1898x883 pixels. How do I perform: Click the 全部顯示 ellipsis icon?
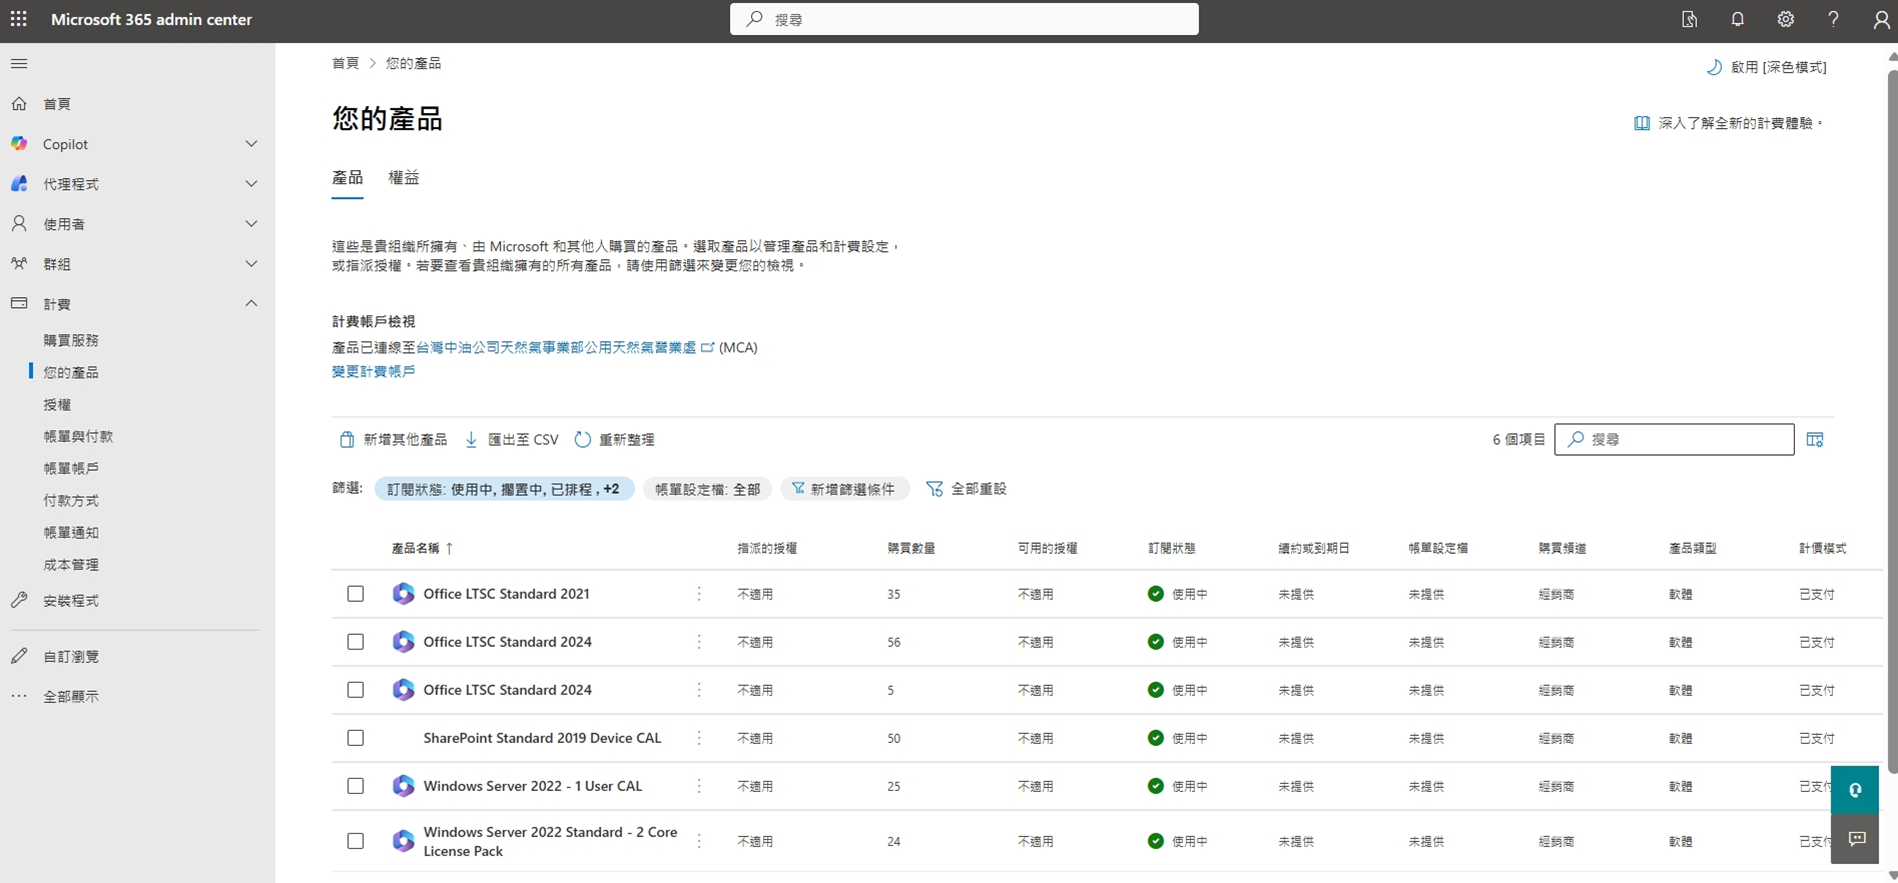coord(19,696)
